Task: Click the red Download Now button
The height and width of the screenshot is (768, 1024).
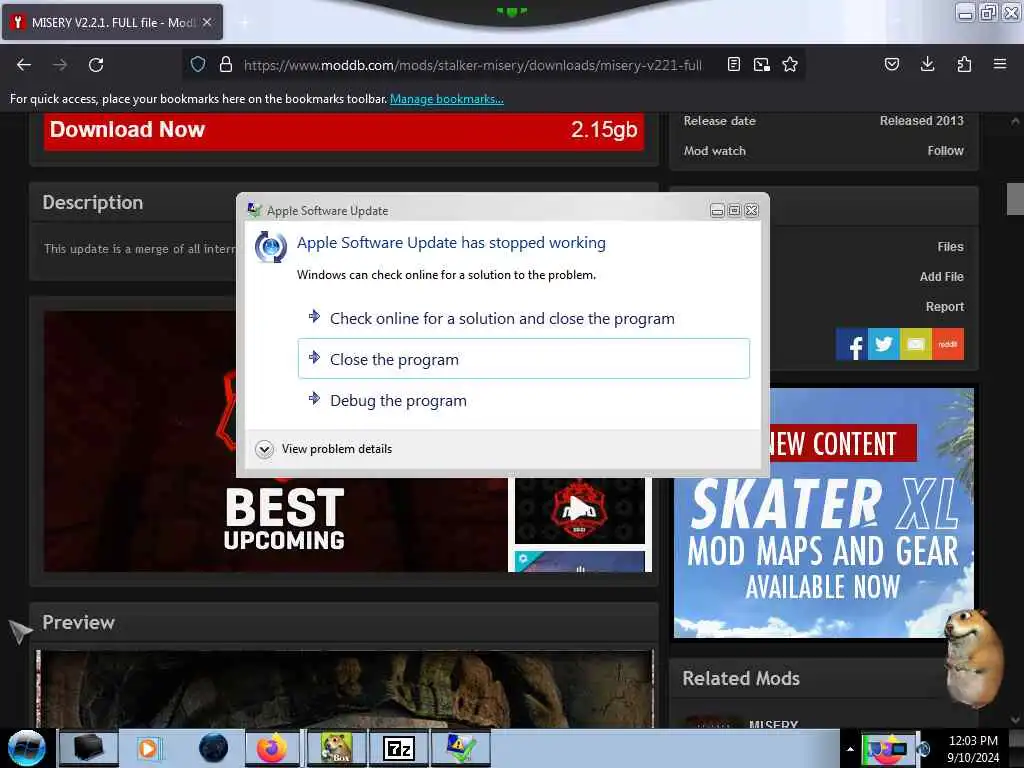Action: click(x=344, y=130)
